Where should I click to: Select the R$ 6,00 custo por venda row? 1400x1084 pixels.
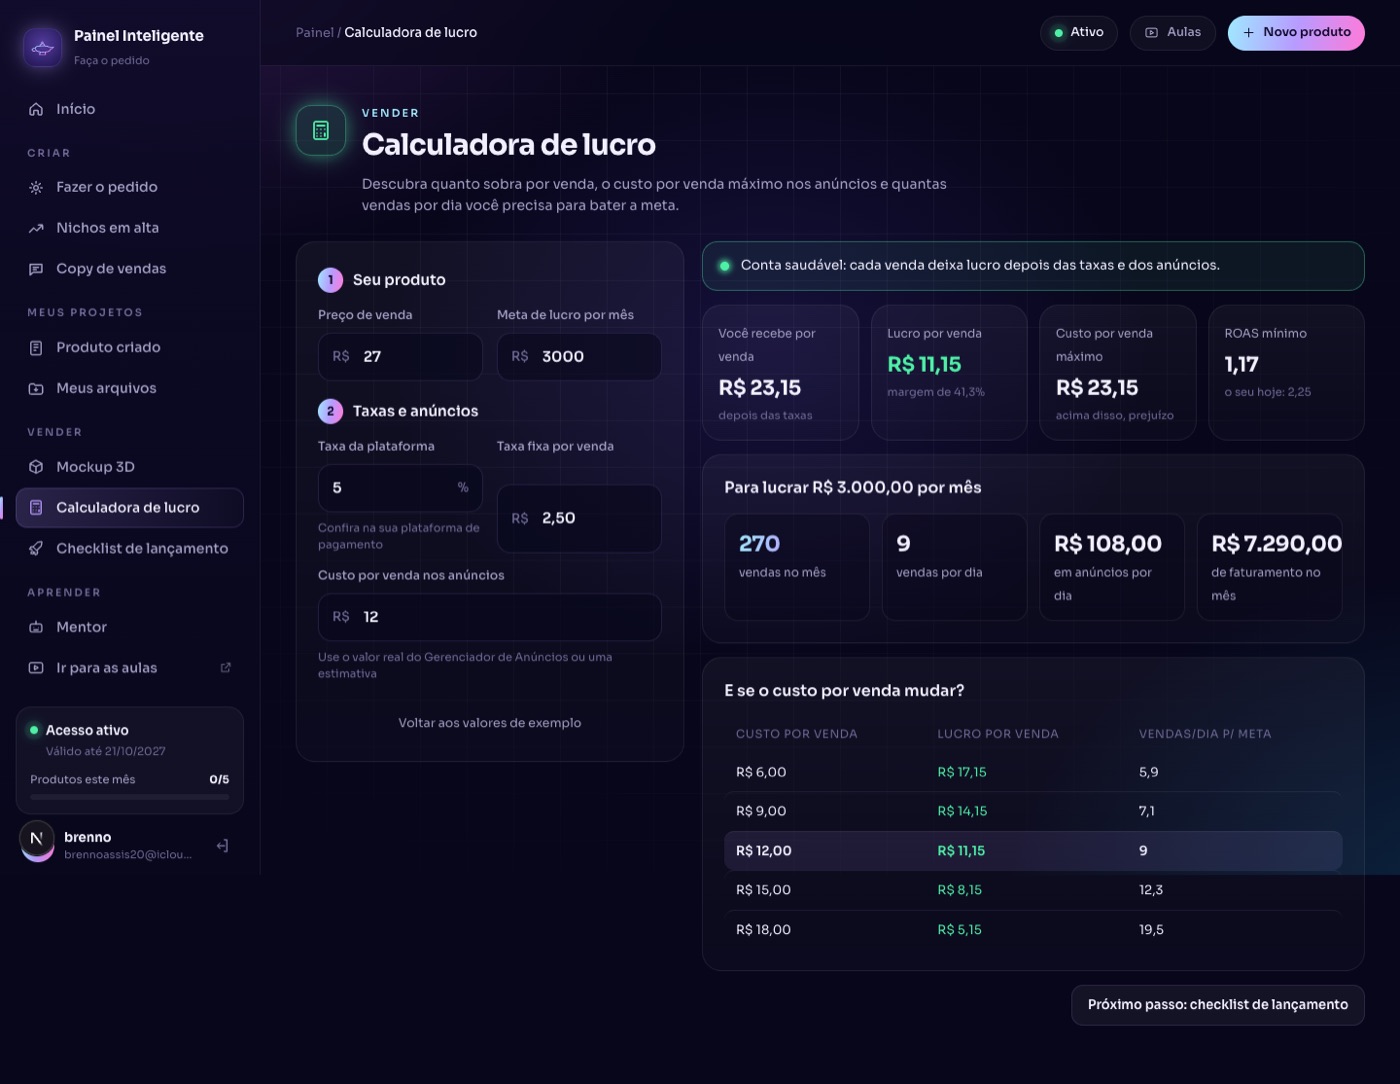[x=1033, y=772]
